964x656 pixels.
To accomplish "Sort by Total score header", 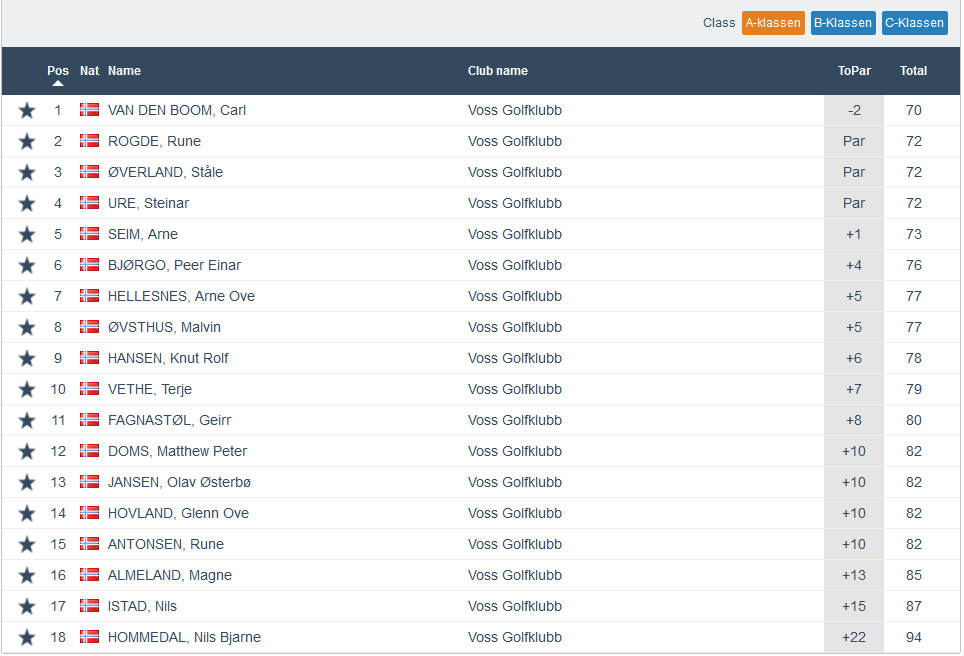I will click(913, 71).
